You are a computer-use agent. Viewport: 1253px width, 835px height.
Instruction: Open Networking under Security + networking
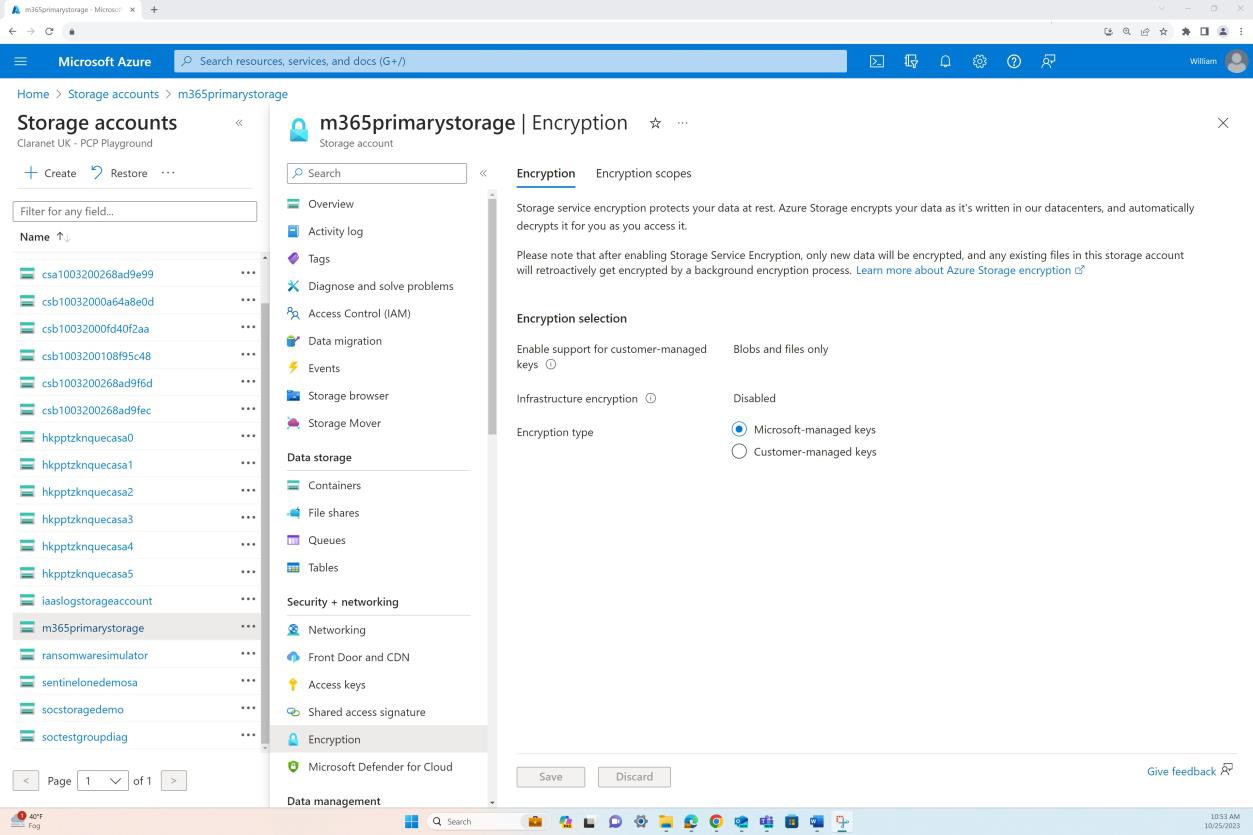click(x=336, y=629)
